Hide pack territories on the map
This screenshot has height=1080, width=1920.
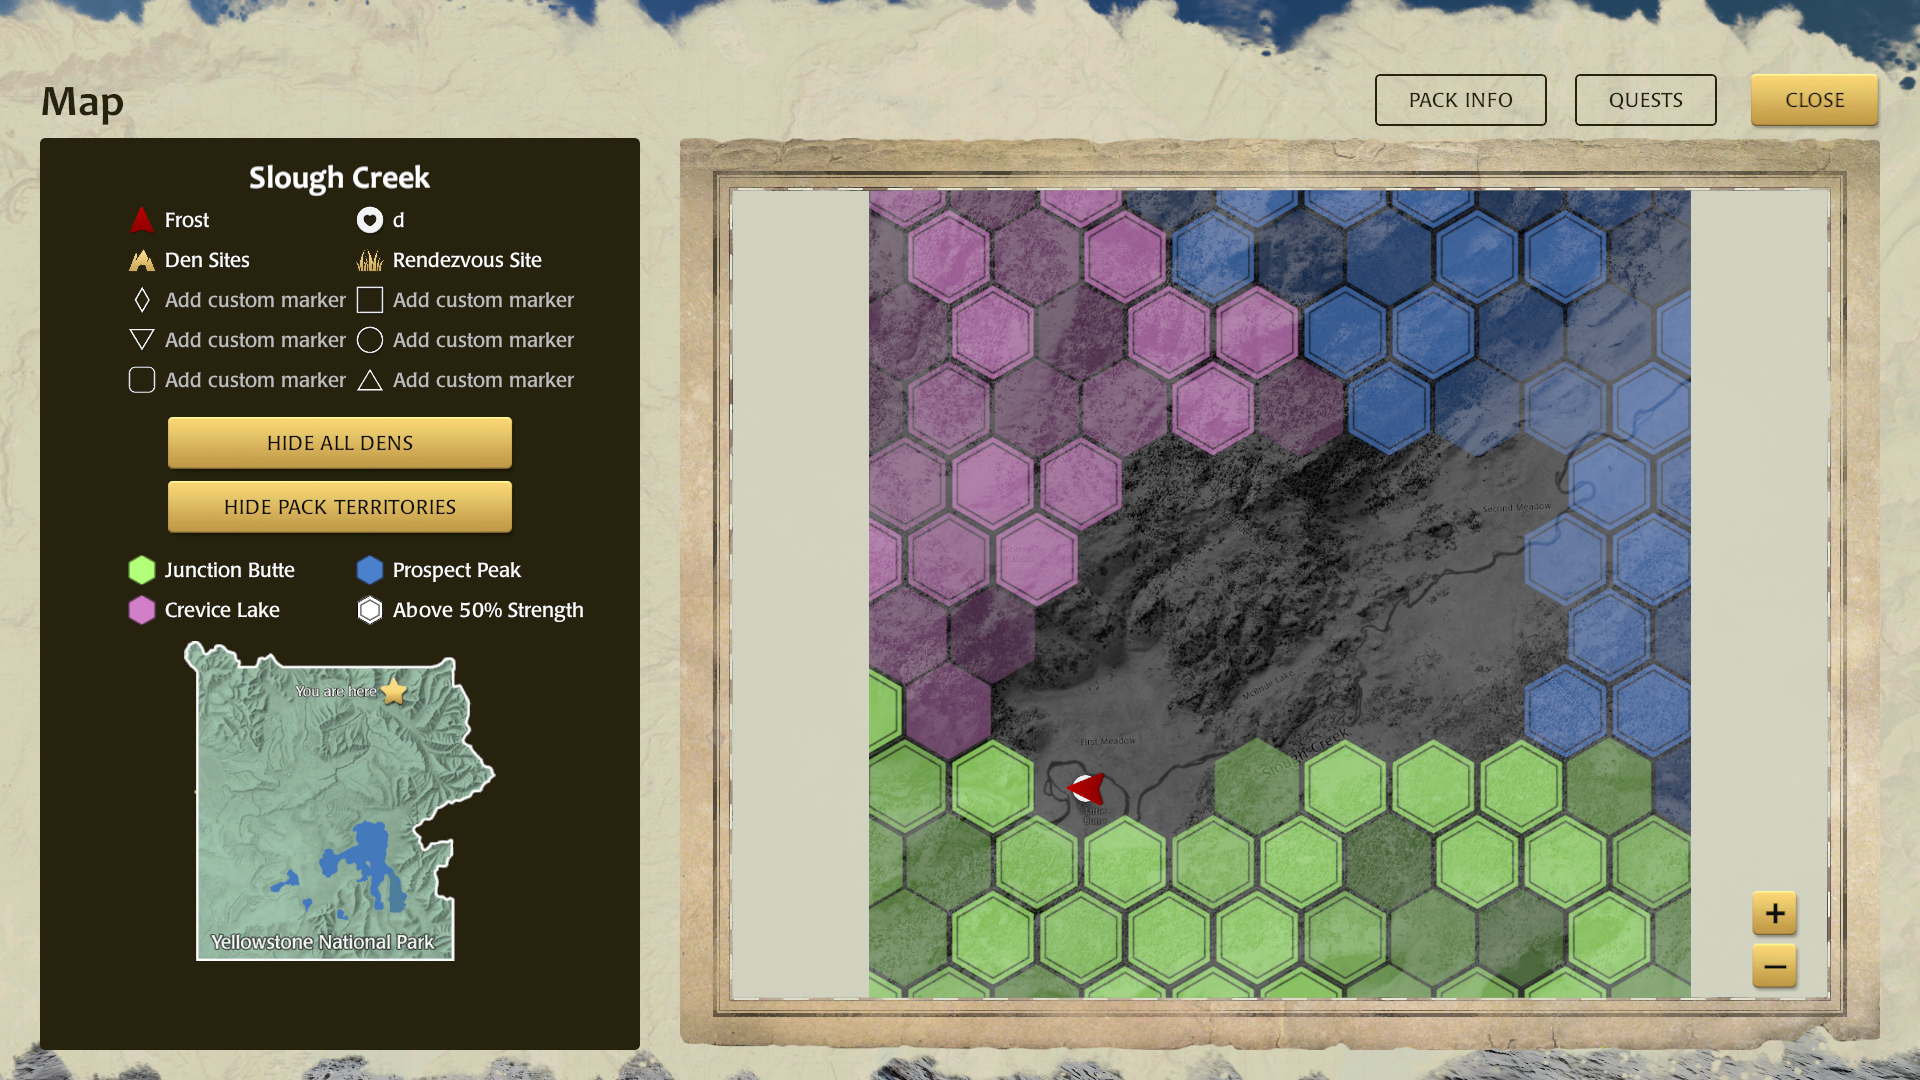[x=340, y=507]
